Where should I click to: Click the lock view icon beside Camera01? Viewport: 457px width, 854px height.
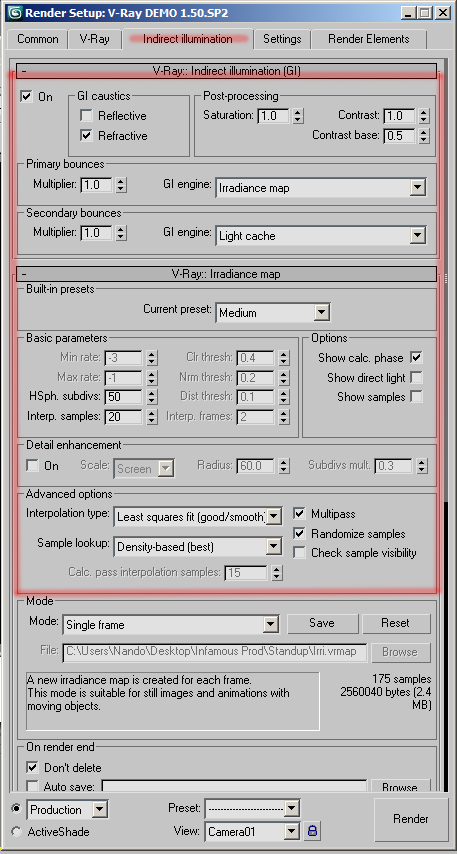313,831
